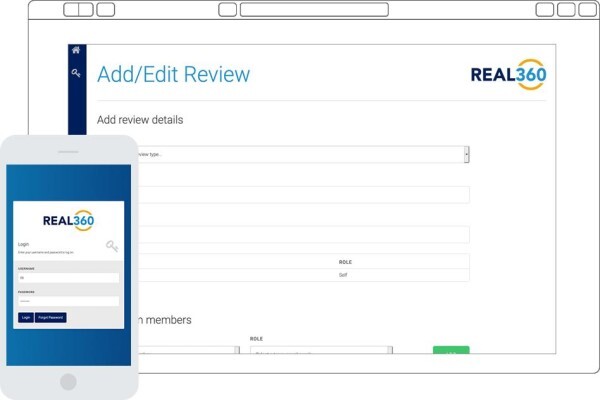Click the phone's Password input field
Image resolution: width=600 pixels, height=400 pixels.
click(x=68, y=301)
